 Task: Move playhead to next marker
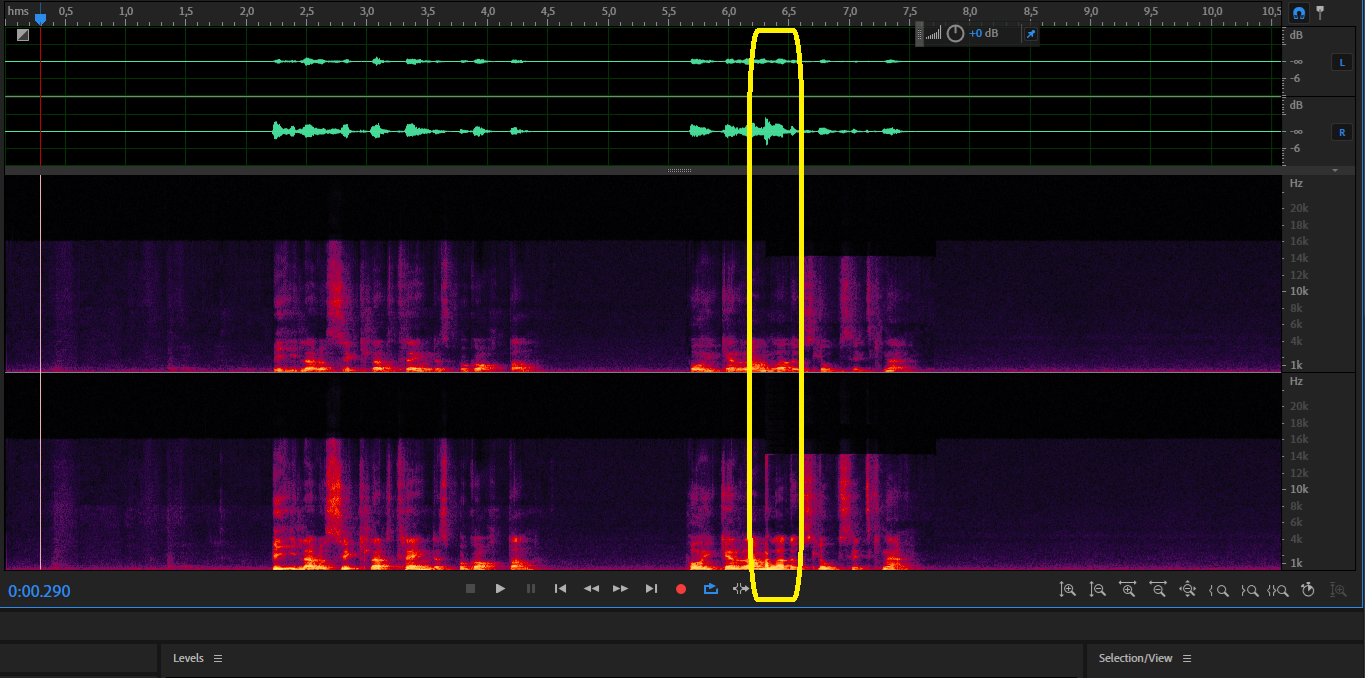[x=651, y=589]
